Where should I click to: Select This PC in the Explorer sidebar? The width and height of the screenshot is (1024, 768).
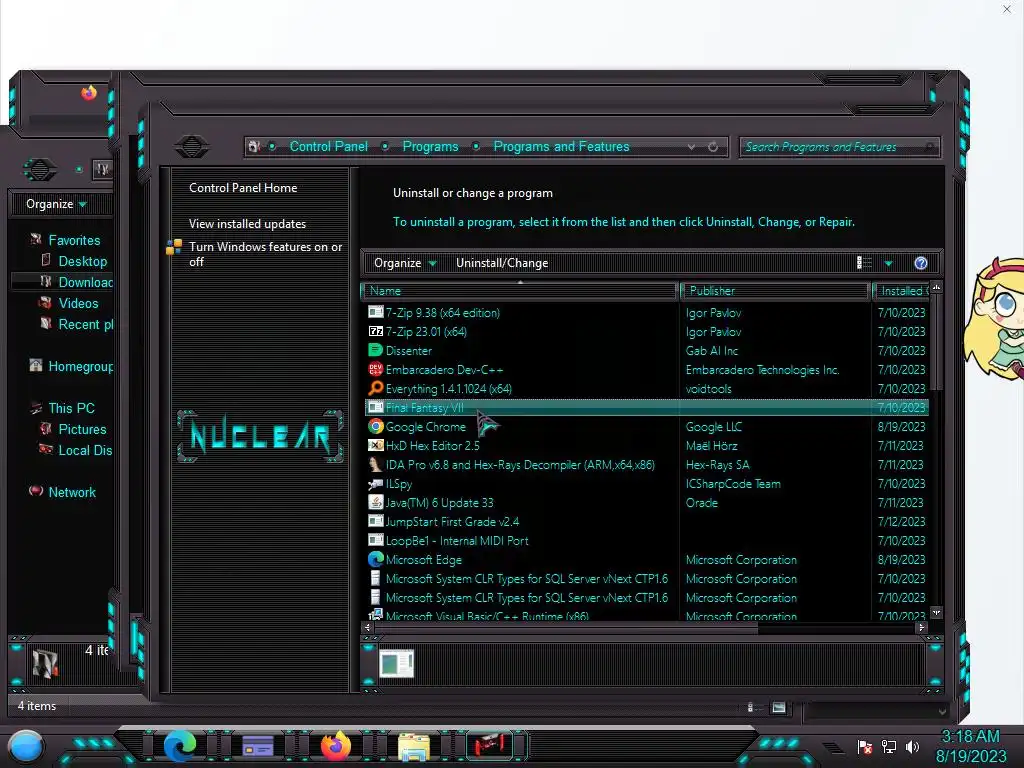(71, 408)
